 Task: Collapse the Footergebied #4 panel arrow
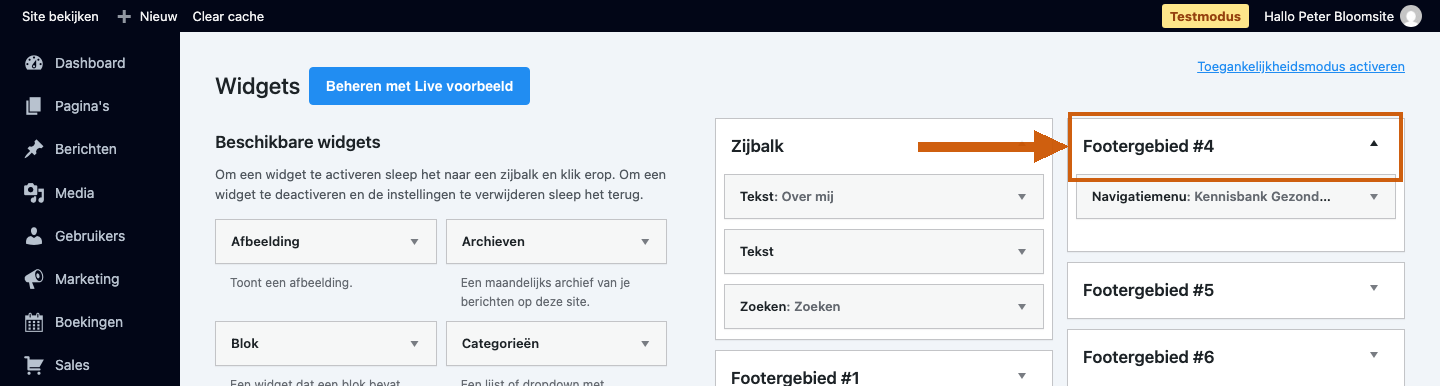point(1373,144)
